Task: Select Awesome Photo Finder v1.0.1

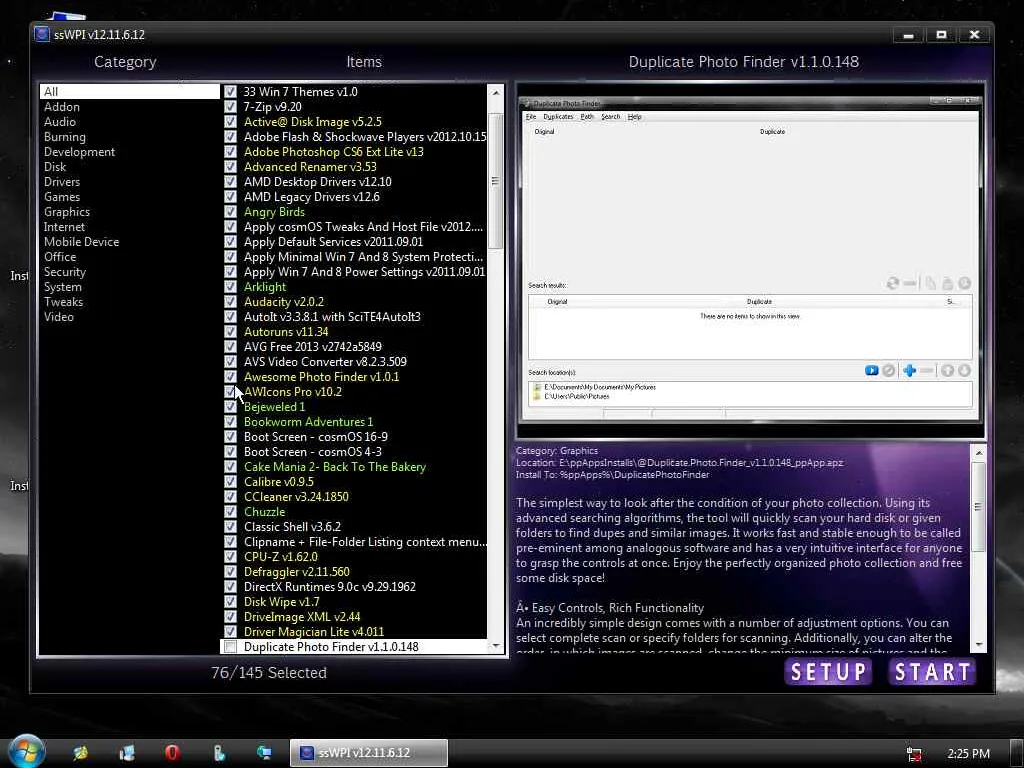Action: click(321, 377)
